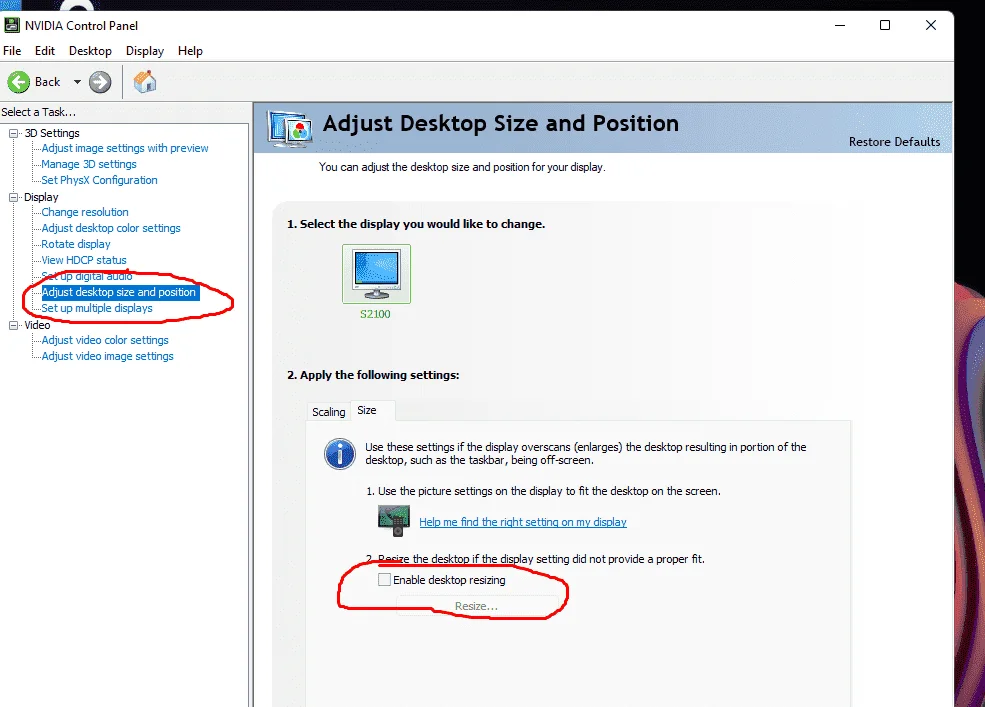Click the S2100 display name label
This screenshot has width=985, height=707.
(375, 314)
